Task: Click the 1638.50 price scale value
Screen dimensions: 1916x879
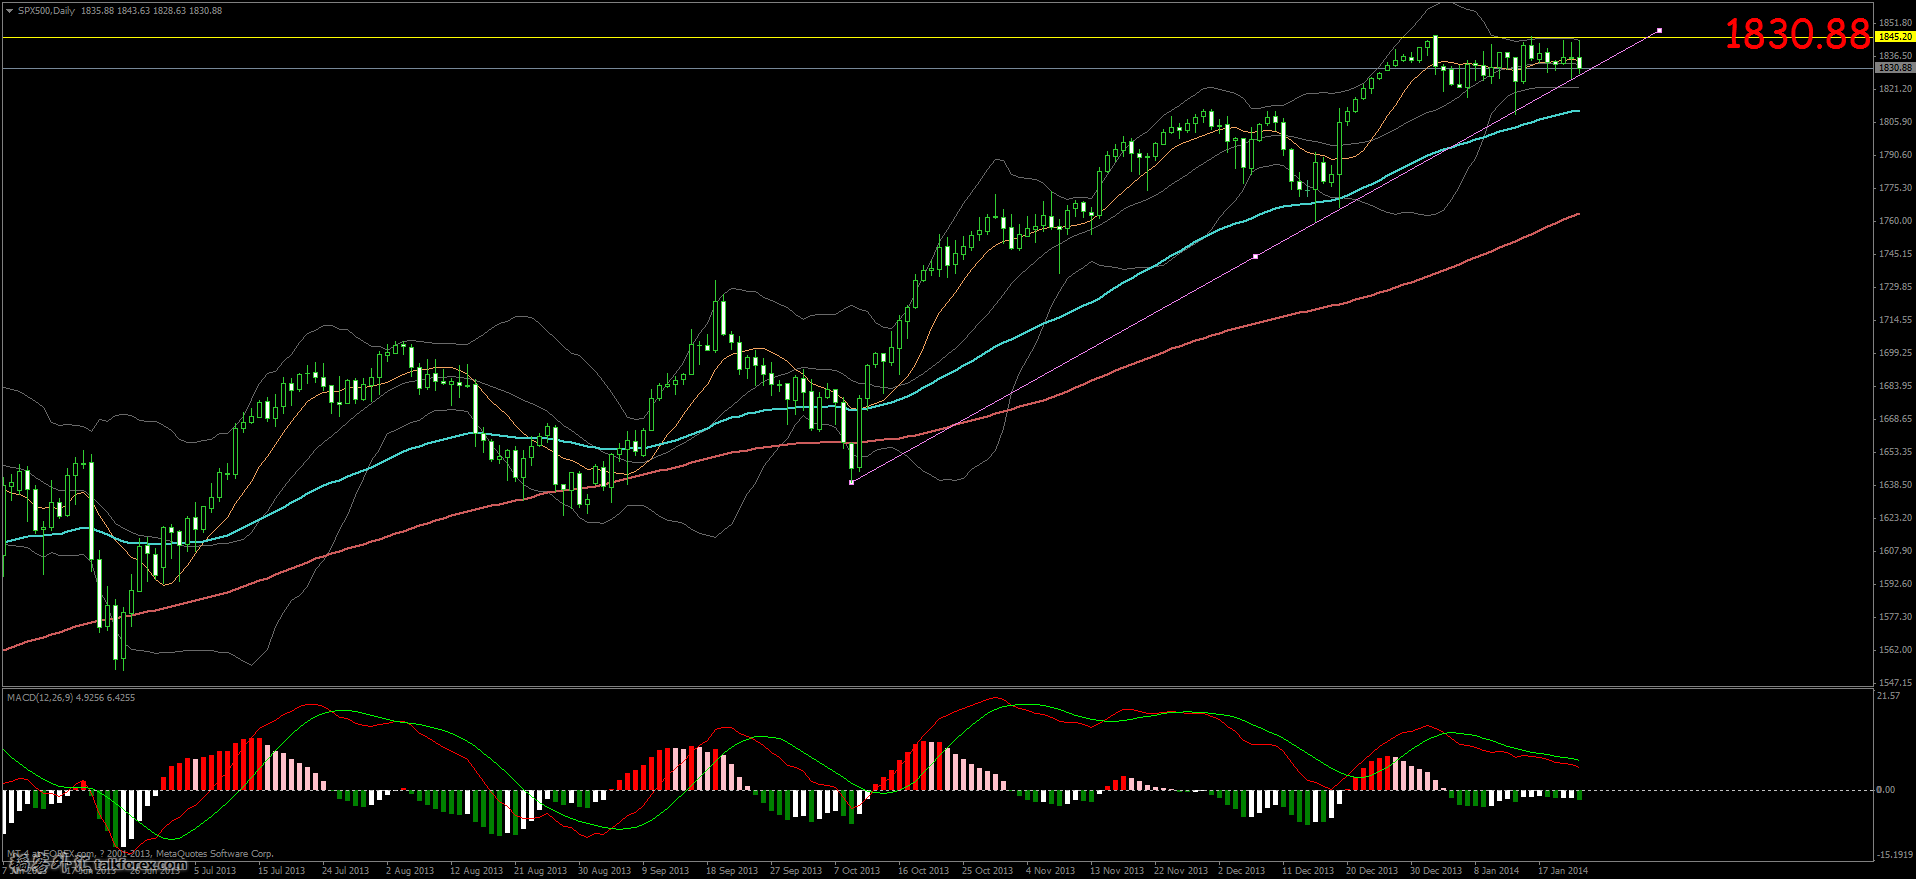Action: pos(1895,485)
